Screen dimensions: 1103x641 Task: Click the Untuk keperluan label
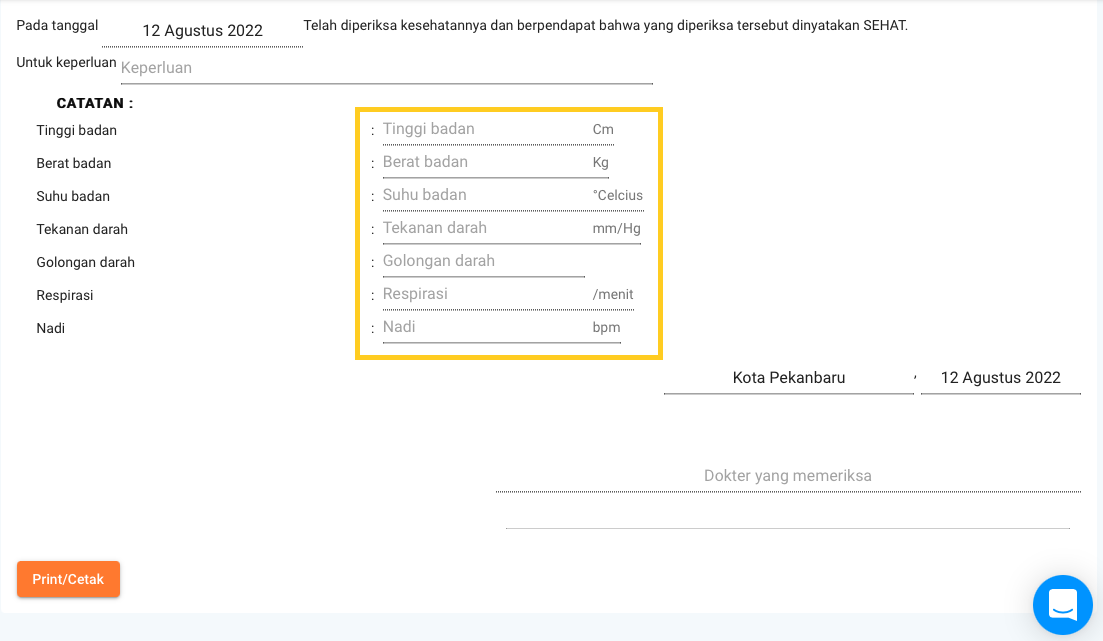click(66, 63)
